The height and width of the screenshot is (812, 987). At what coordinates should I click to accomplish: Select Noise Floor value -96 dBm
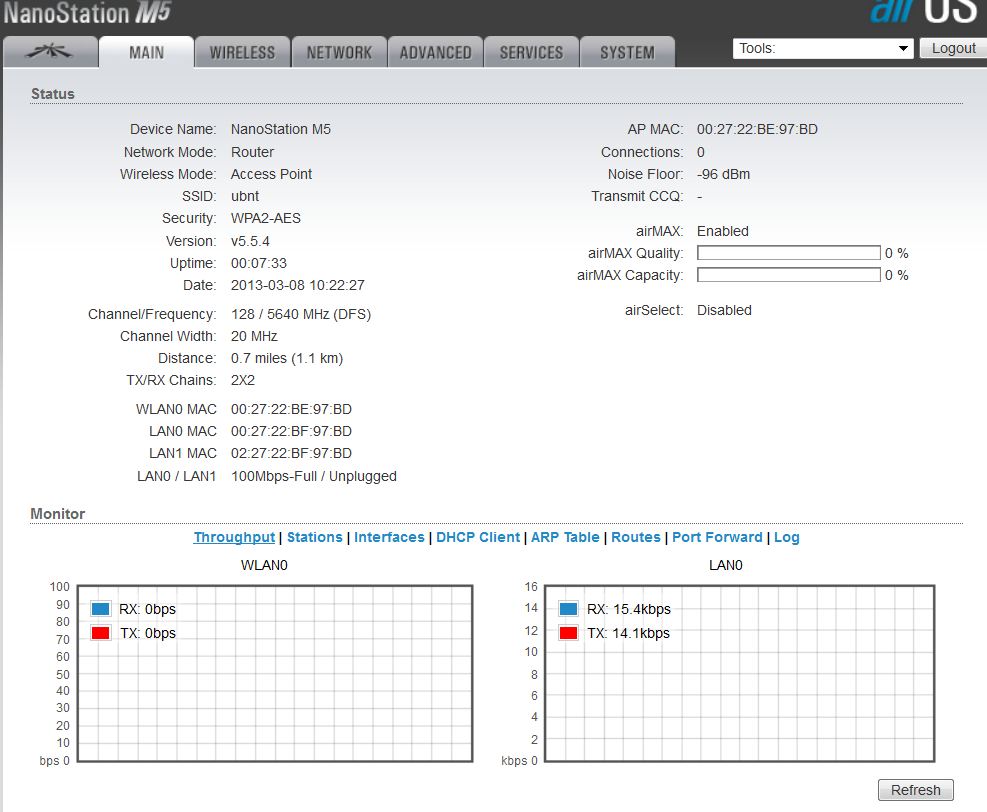coord(723,174)
